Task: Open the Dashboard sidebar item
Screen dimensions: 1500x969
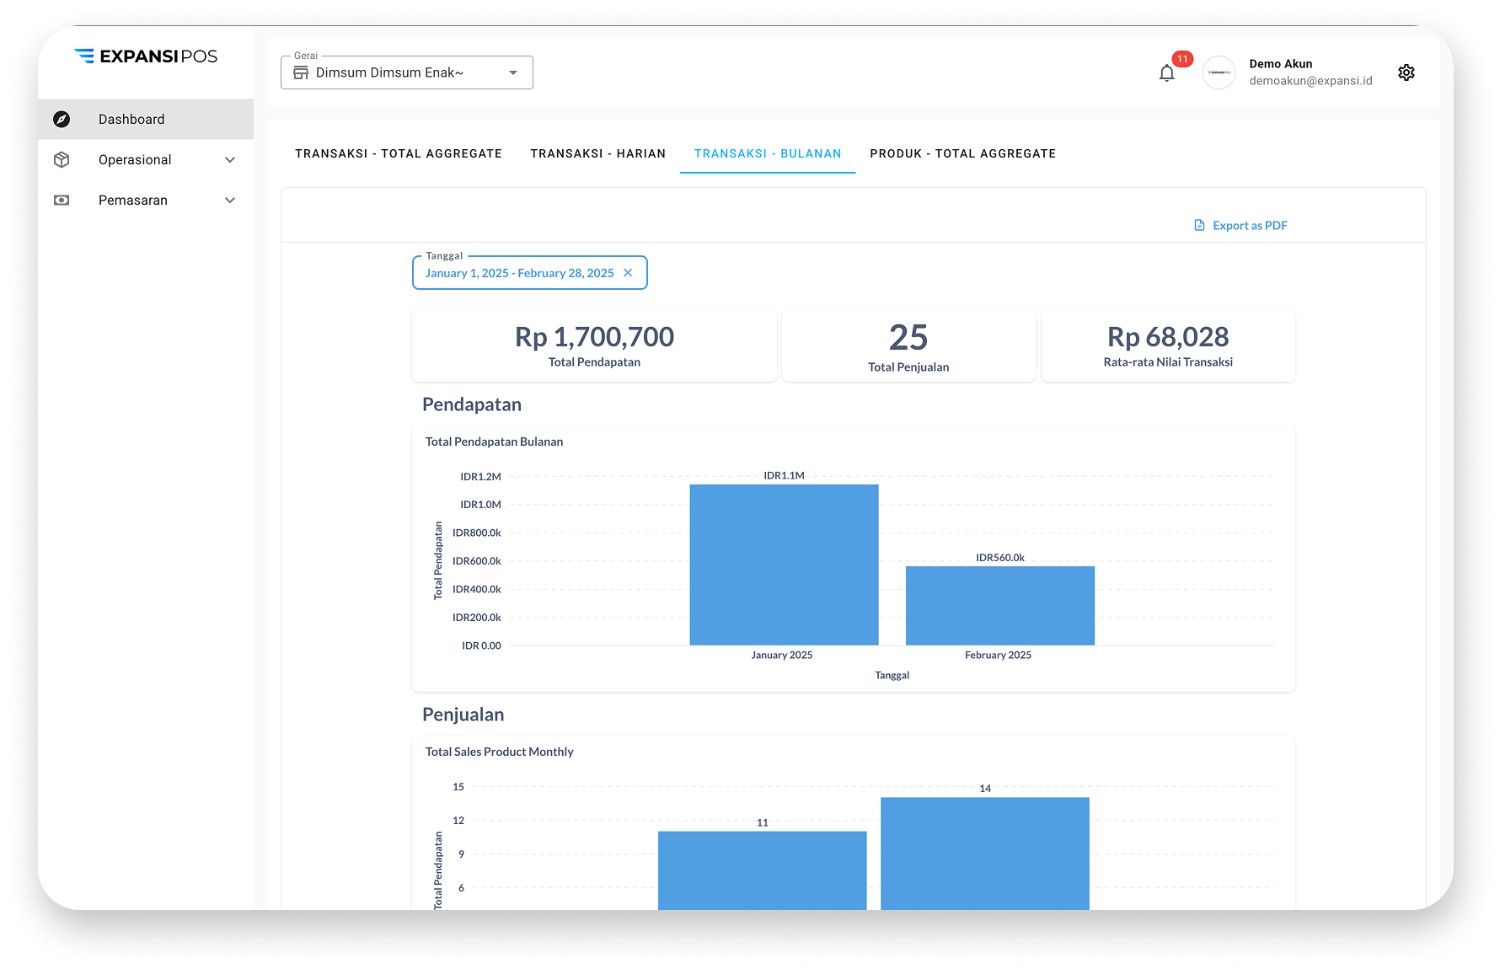Action: pos(146,119)
